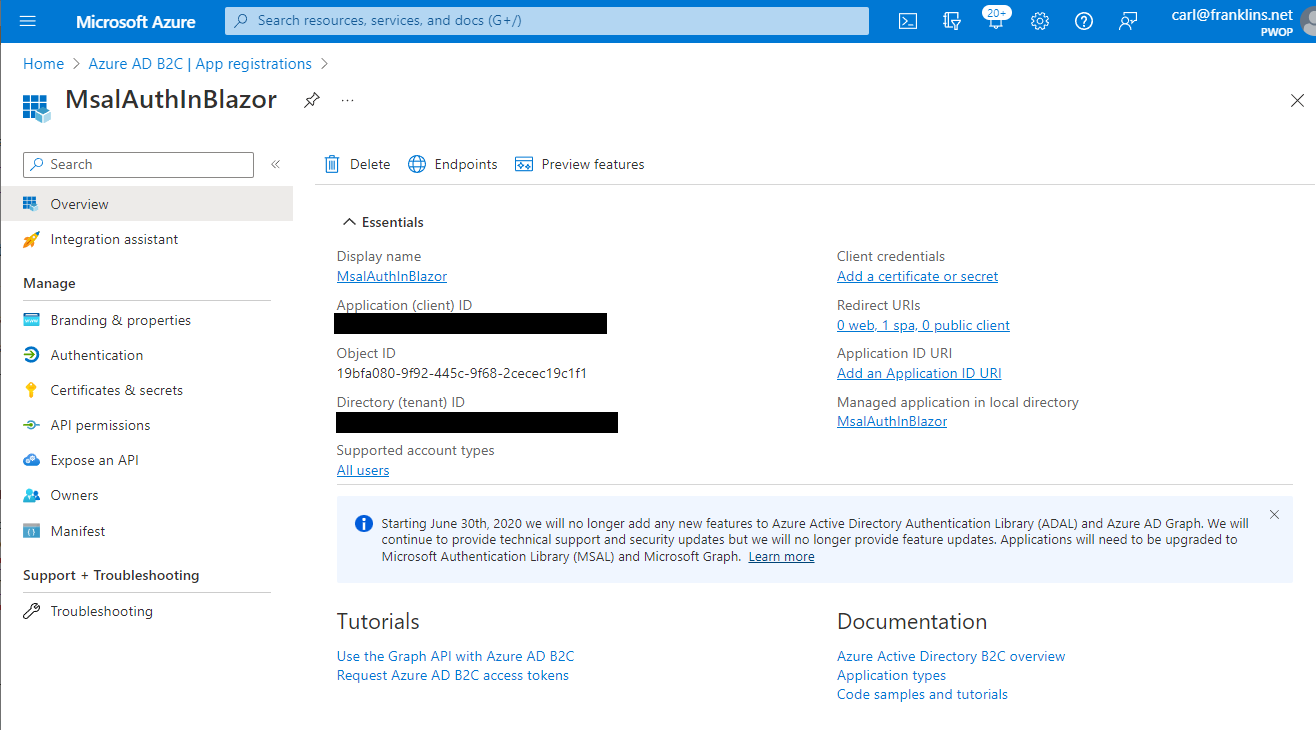Image resolution: width=1316 pixels, height=730 pixels.
Task: Go to Azure AD B2C App registrations breadcrumb
Action: coord(200,64)
